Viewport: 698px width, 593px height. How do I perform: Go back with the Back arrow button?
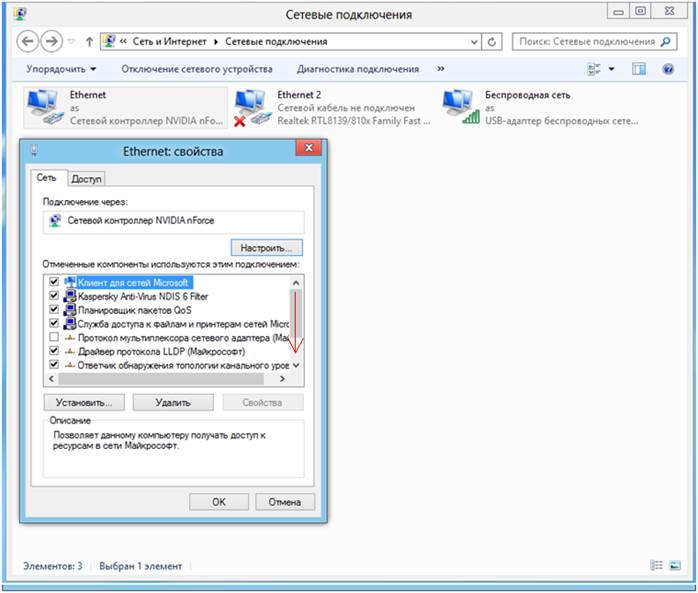pos(28,41)
